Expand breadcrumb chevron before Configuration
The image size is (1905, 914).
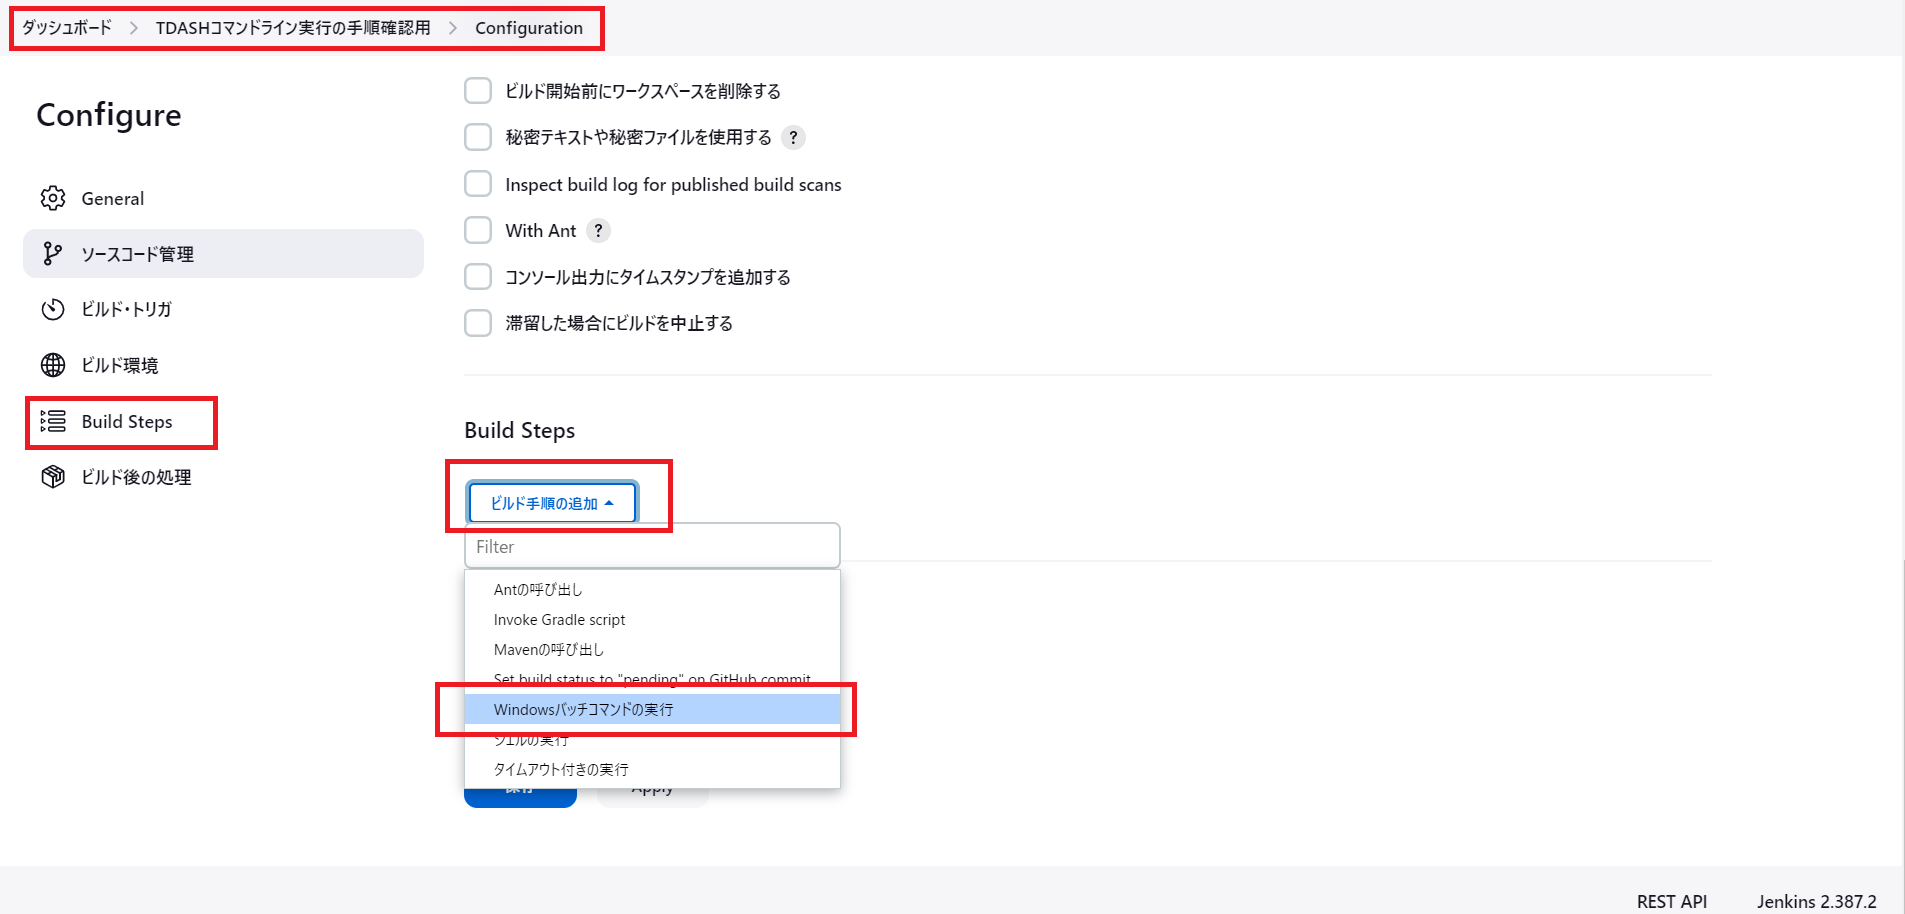point(453,28)
